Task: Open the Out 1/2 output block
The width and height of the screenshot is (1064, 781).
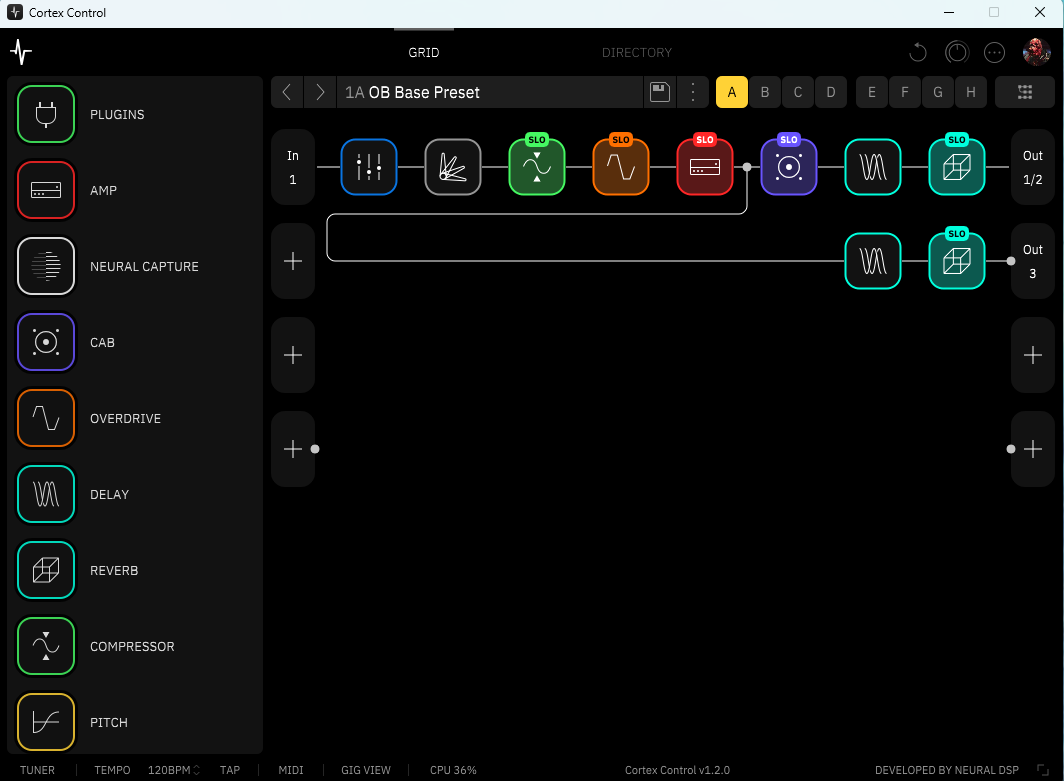Action: coord(1032,167)
